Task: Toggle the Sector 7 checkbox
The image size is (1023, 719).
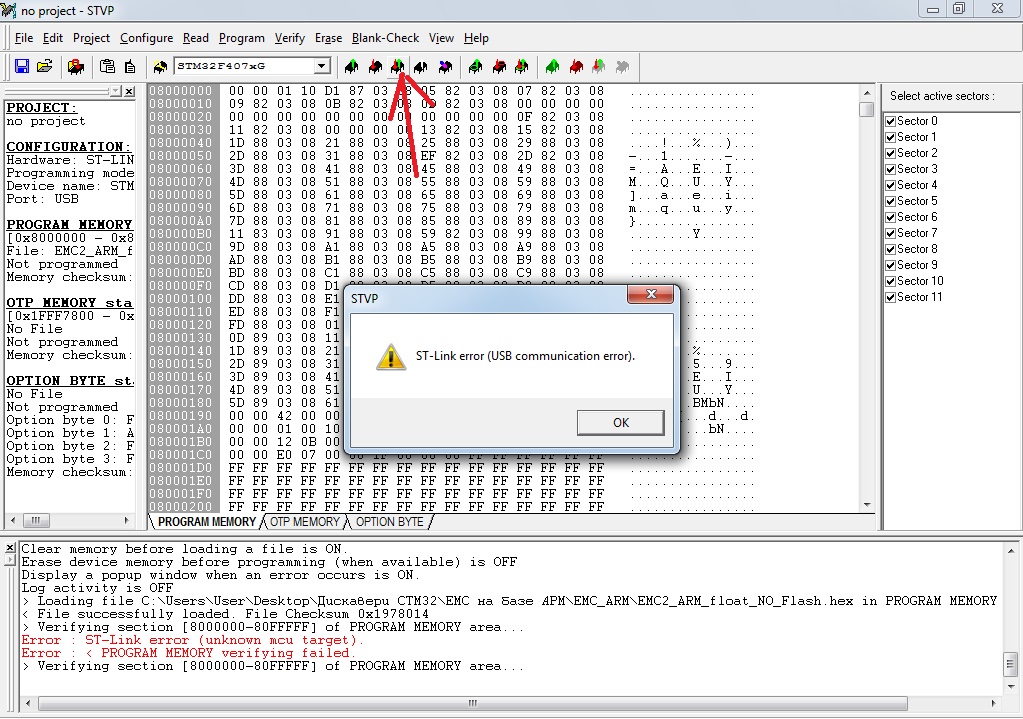Action: 890,233
